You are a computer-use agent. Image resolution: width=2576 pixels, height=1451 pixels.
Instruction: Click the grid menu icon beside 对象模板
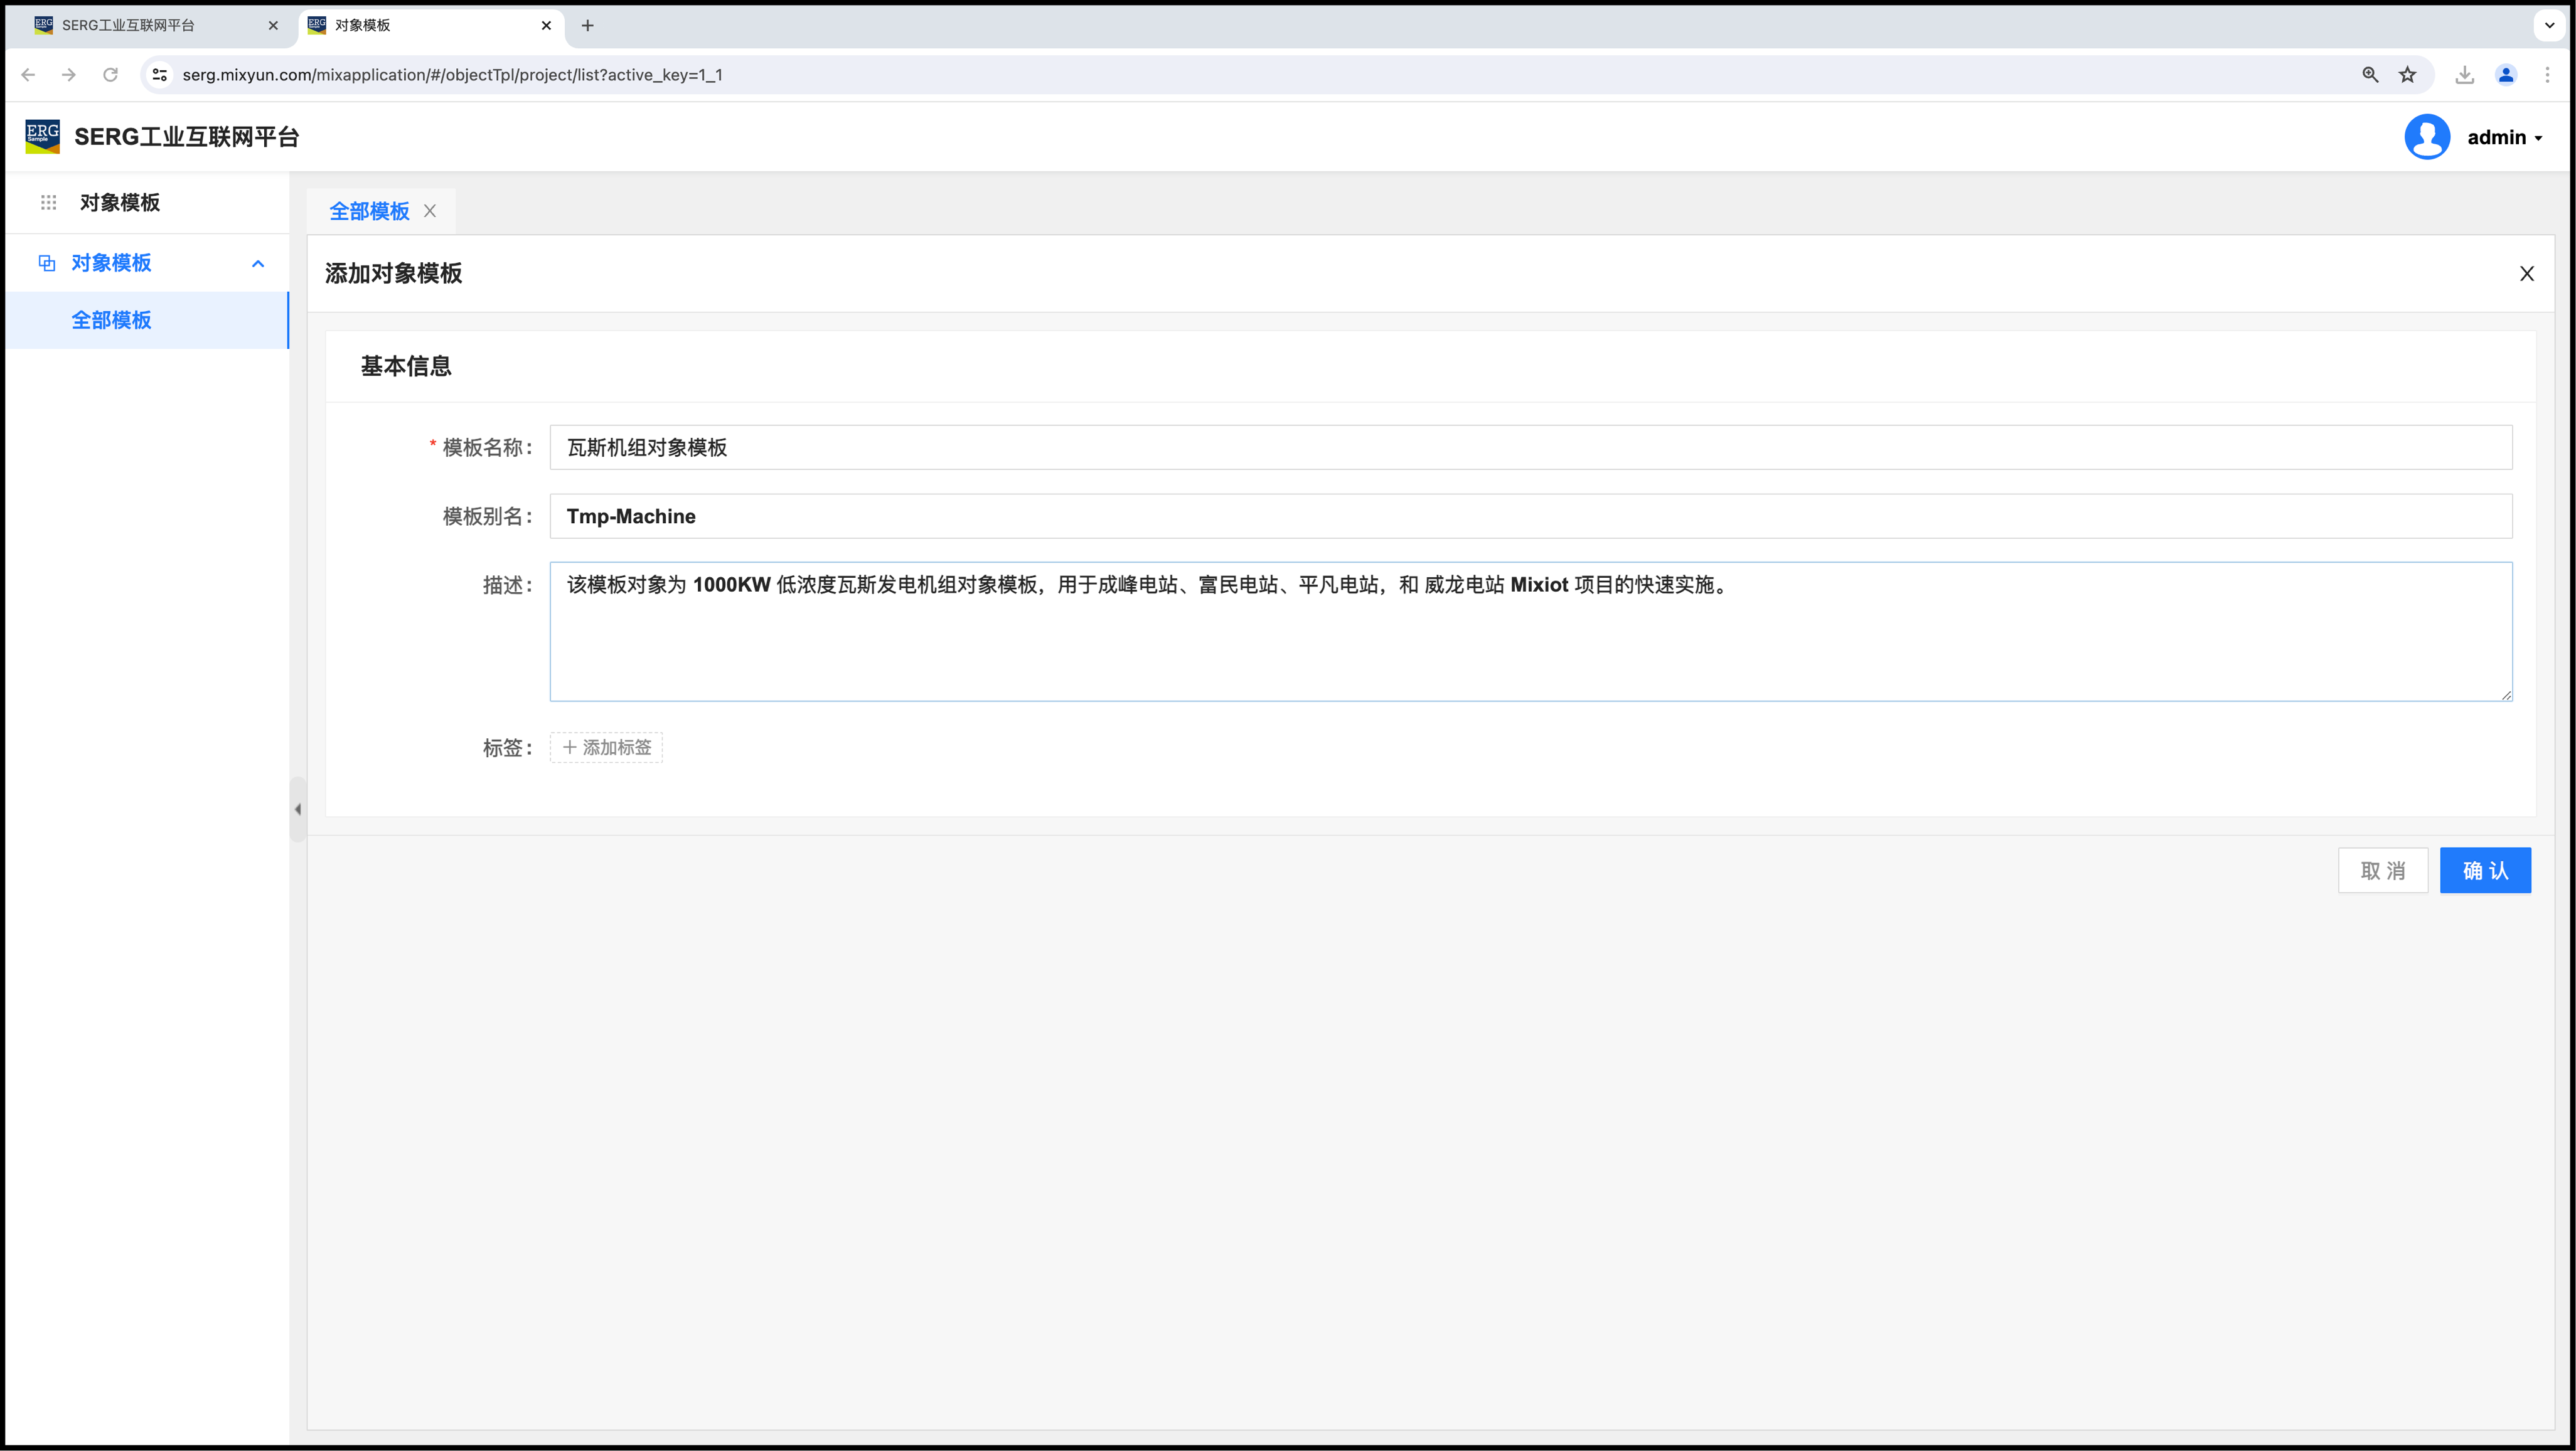point(48,203)
